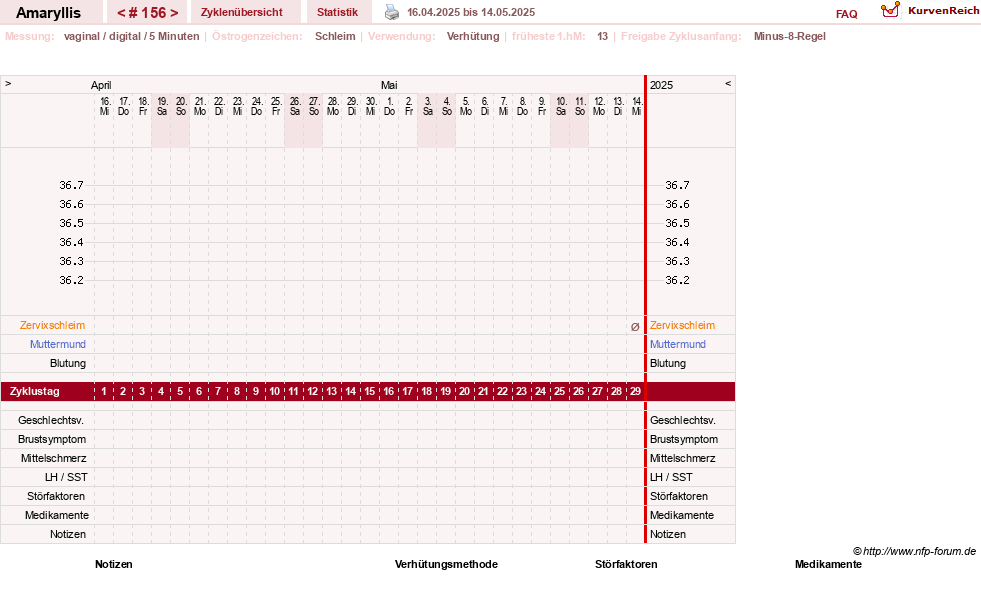981x603 pixels.
Task: Click the bottom Medikamente heading
Action: (828, 564)
